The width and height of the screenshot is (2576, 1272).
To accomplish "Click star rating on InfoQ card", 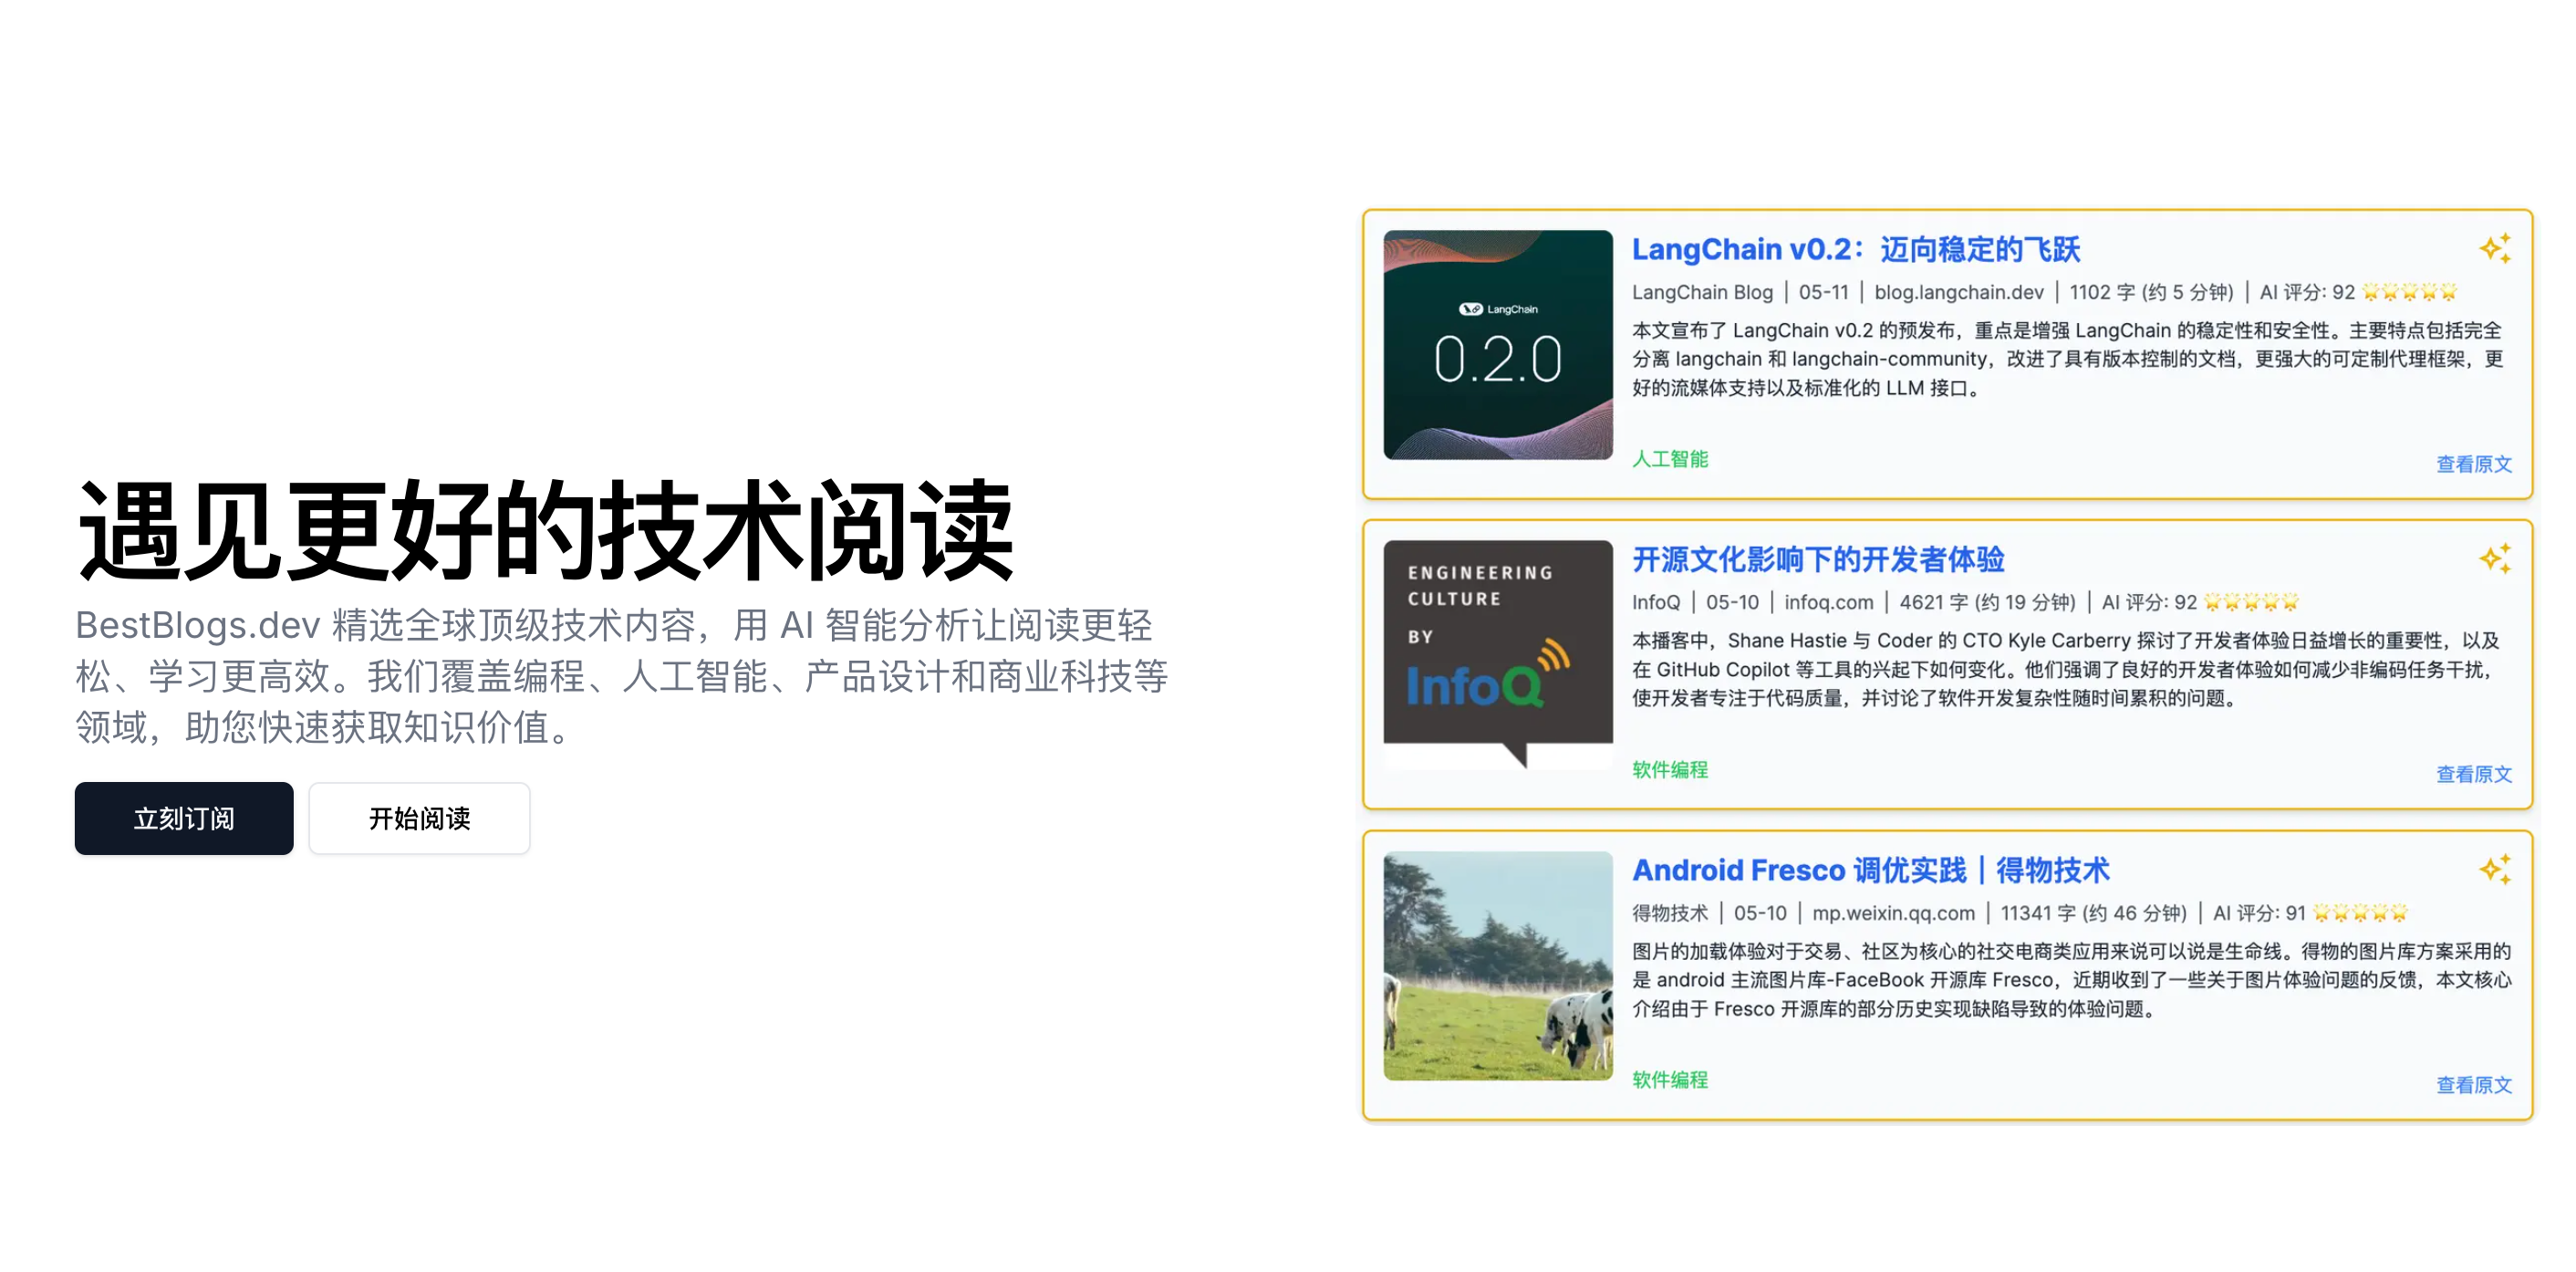I will [2251, 602].
